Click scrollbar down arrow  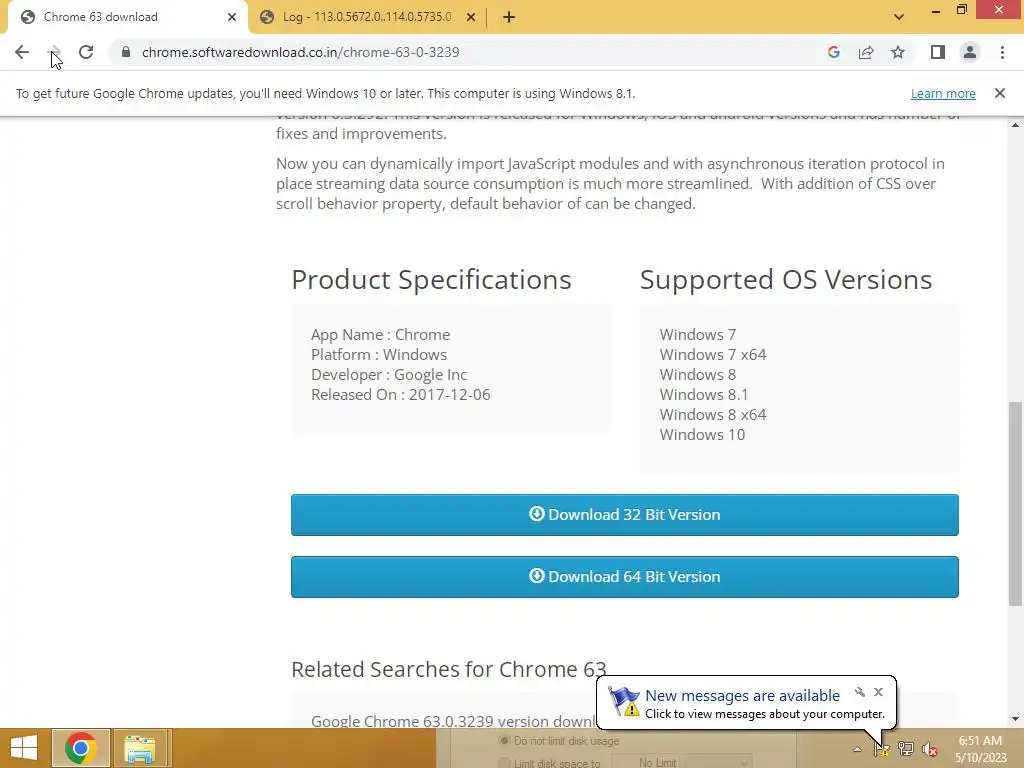(x=1015, y=720)
